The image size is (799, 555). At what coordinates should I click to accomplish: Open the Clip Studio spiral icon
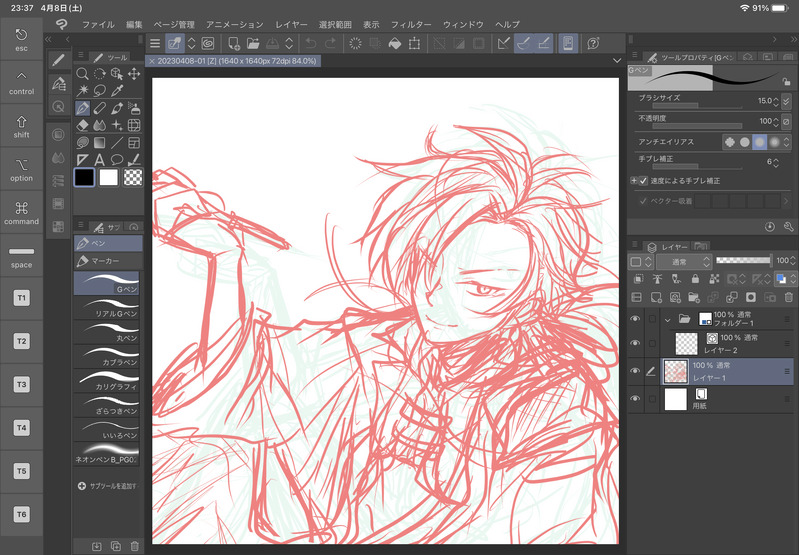[208, 44]
